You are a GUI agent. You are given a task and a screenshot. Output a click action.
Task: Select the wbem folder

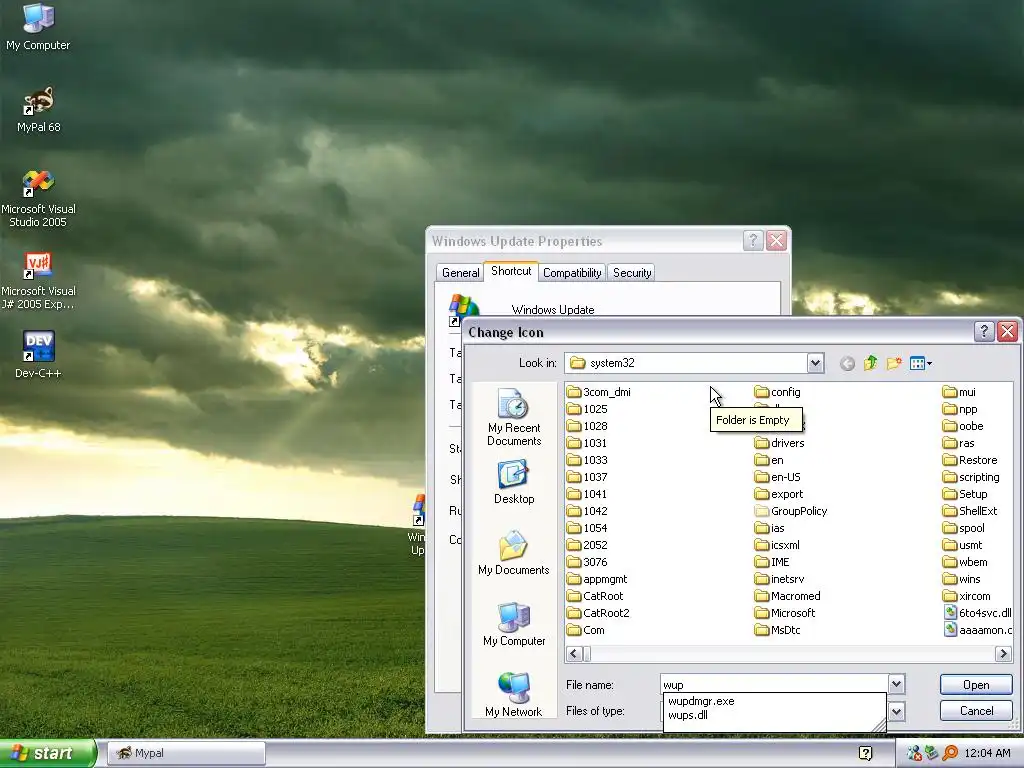coord(965,562)
